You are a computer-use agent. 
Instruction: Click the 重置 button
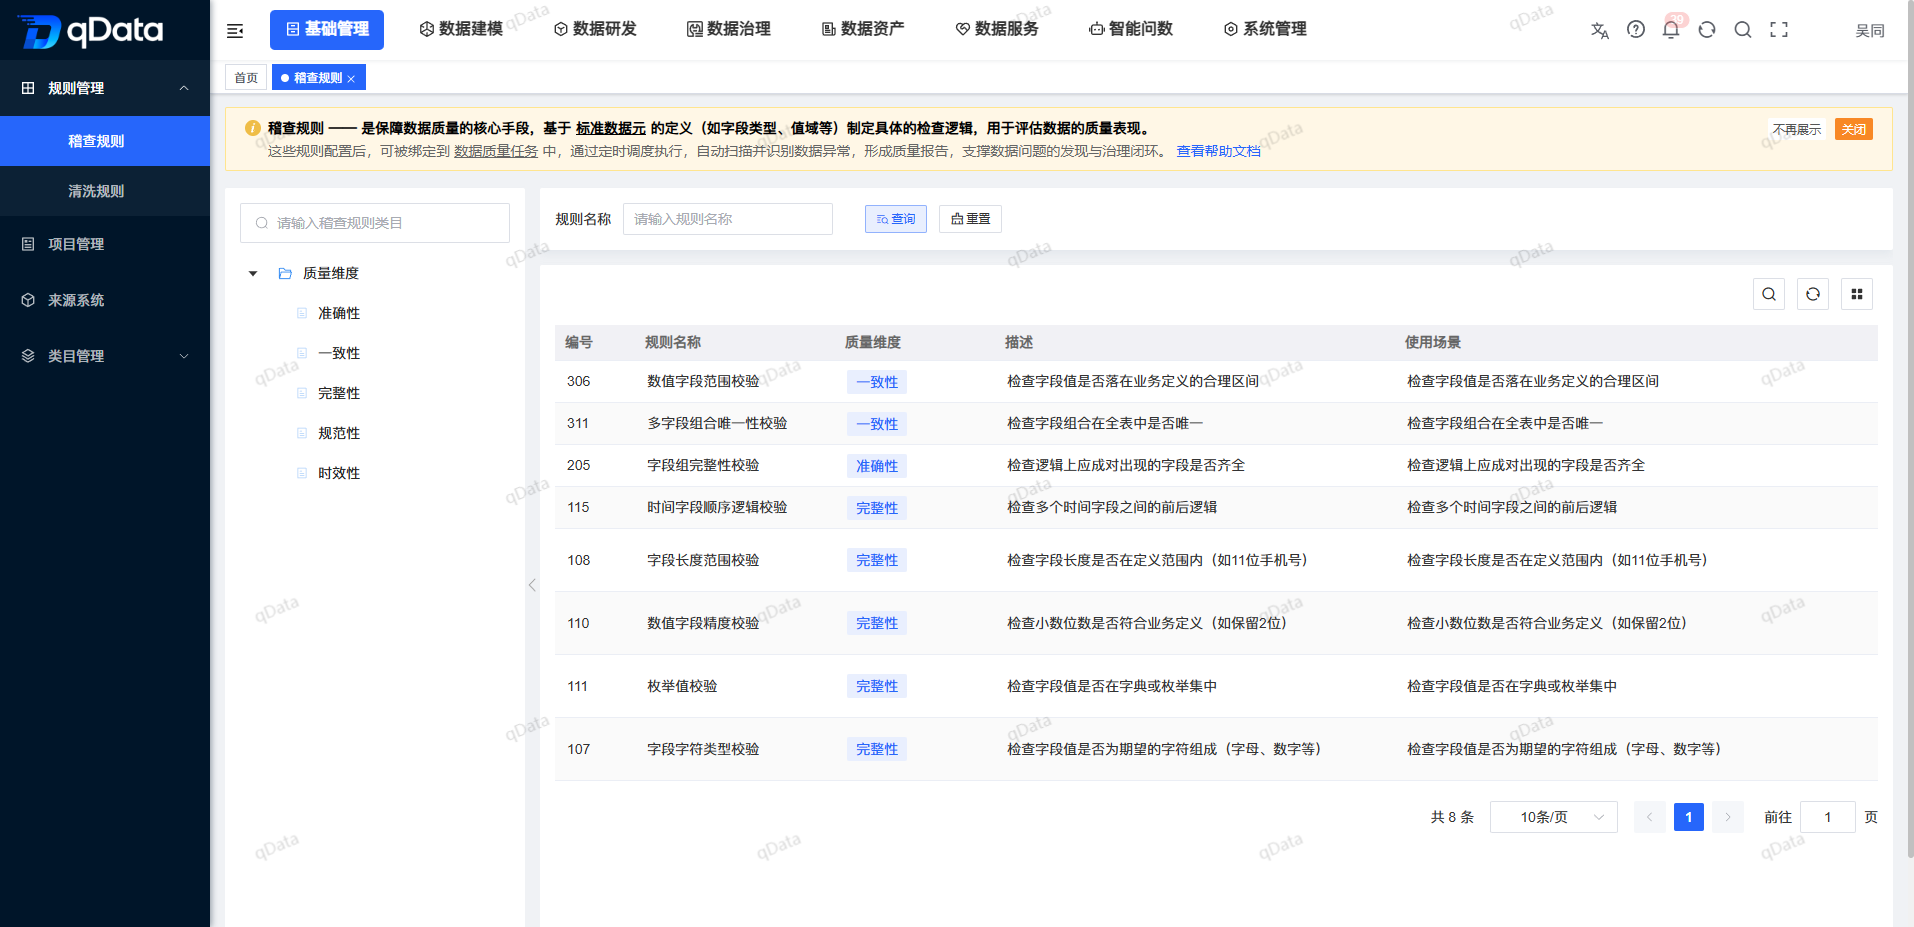(970, 219)
